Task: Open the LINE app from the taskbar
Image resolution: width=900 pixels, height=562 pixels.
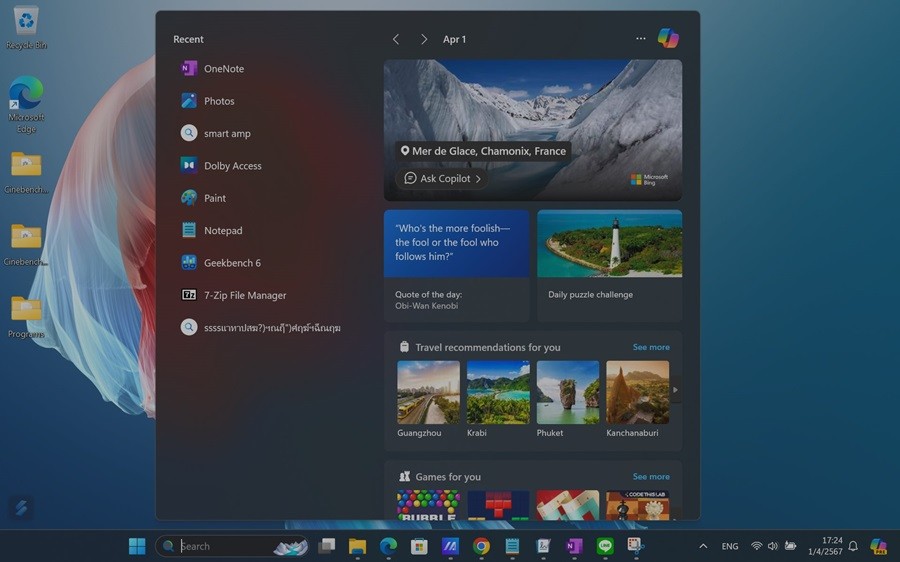Action: (604, 546)
